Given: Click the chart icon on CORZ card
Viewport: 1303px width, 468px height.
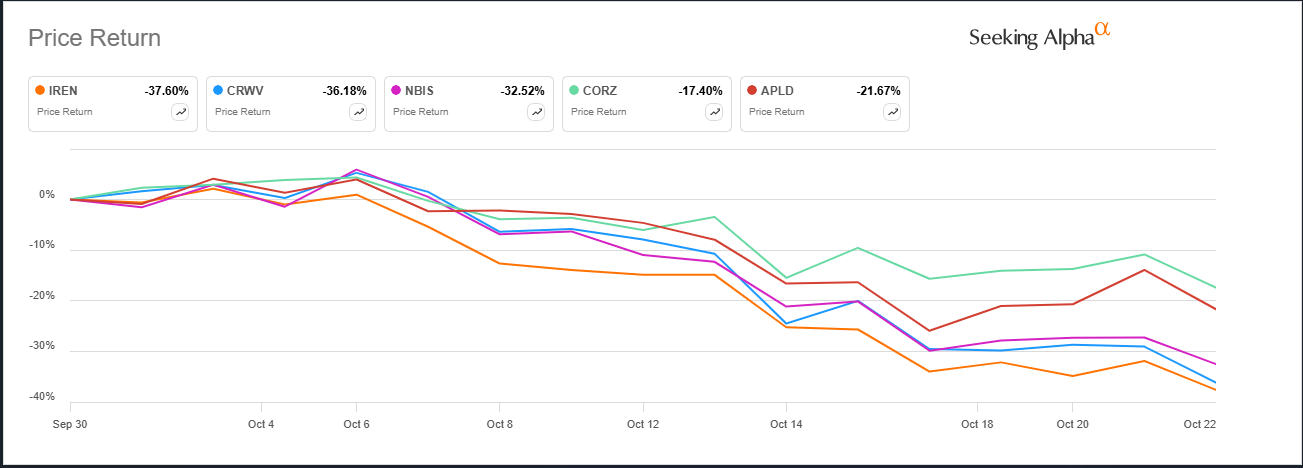Looking at the screenshot, I should click(714, 112).
